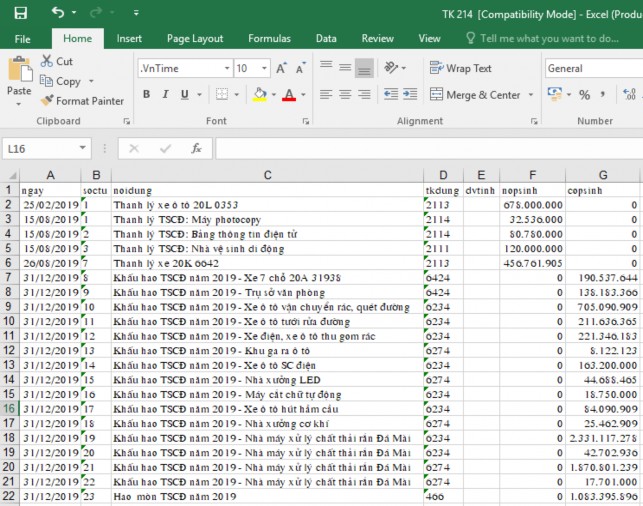Screen dimensions: 643x506
Task: Apply the yellow fill color
Action: (260, 95)
